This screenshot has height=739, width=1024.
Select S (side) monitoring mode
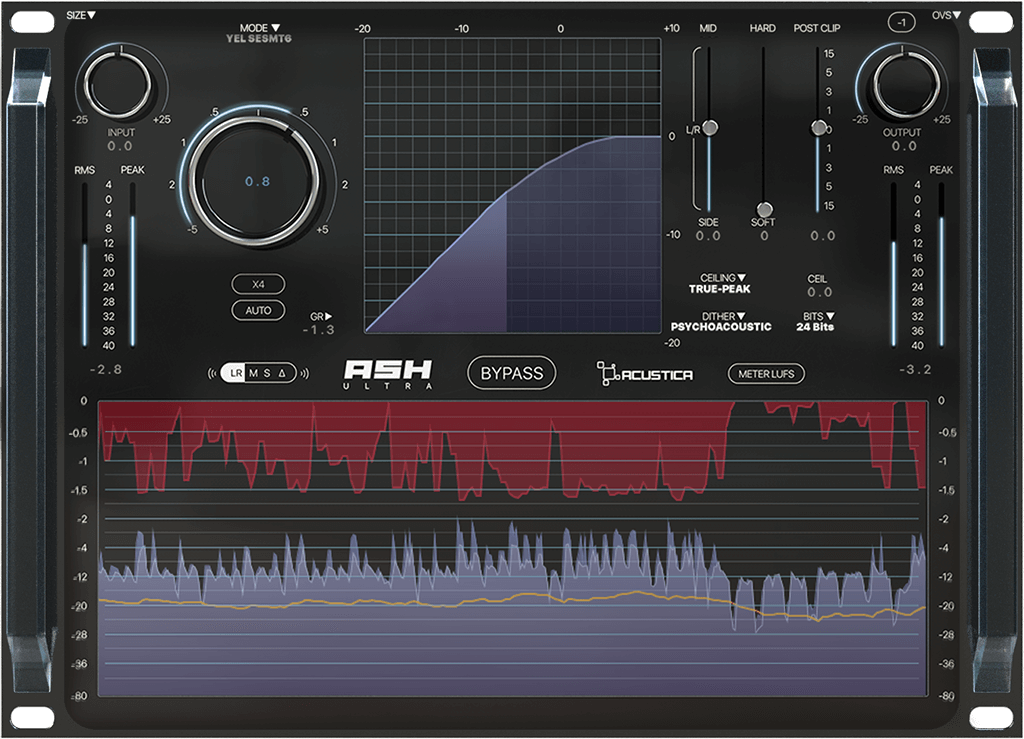point(267,373)
